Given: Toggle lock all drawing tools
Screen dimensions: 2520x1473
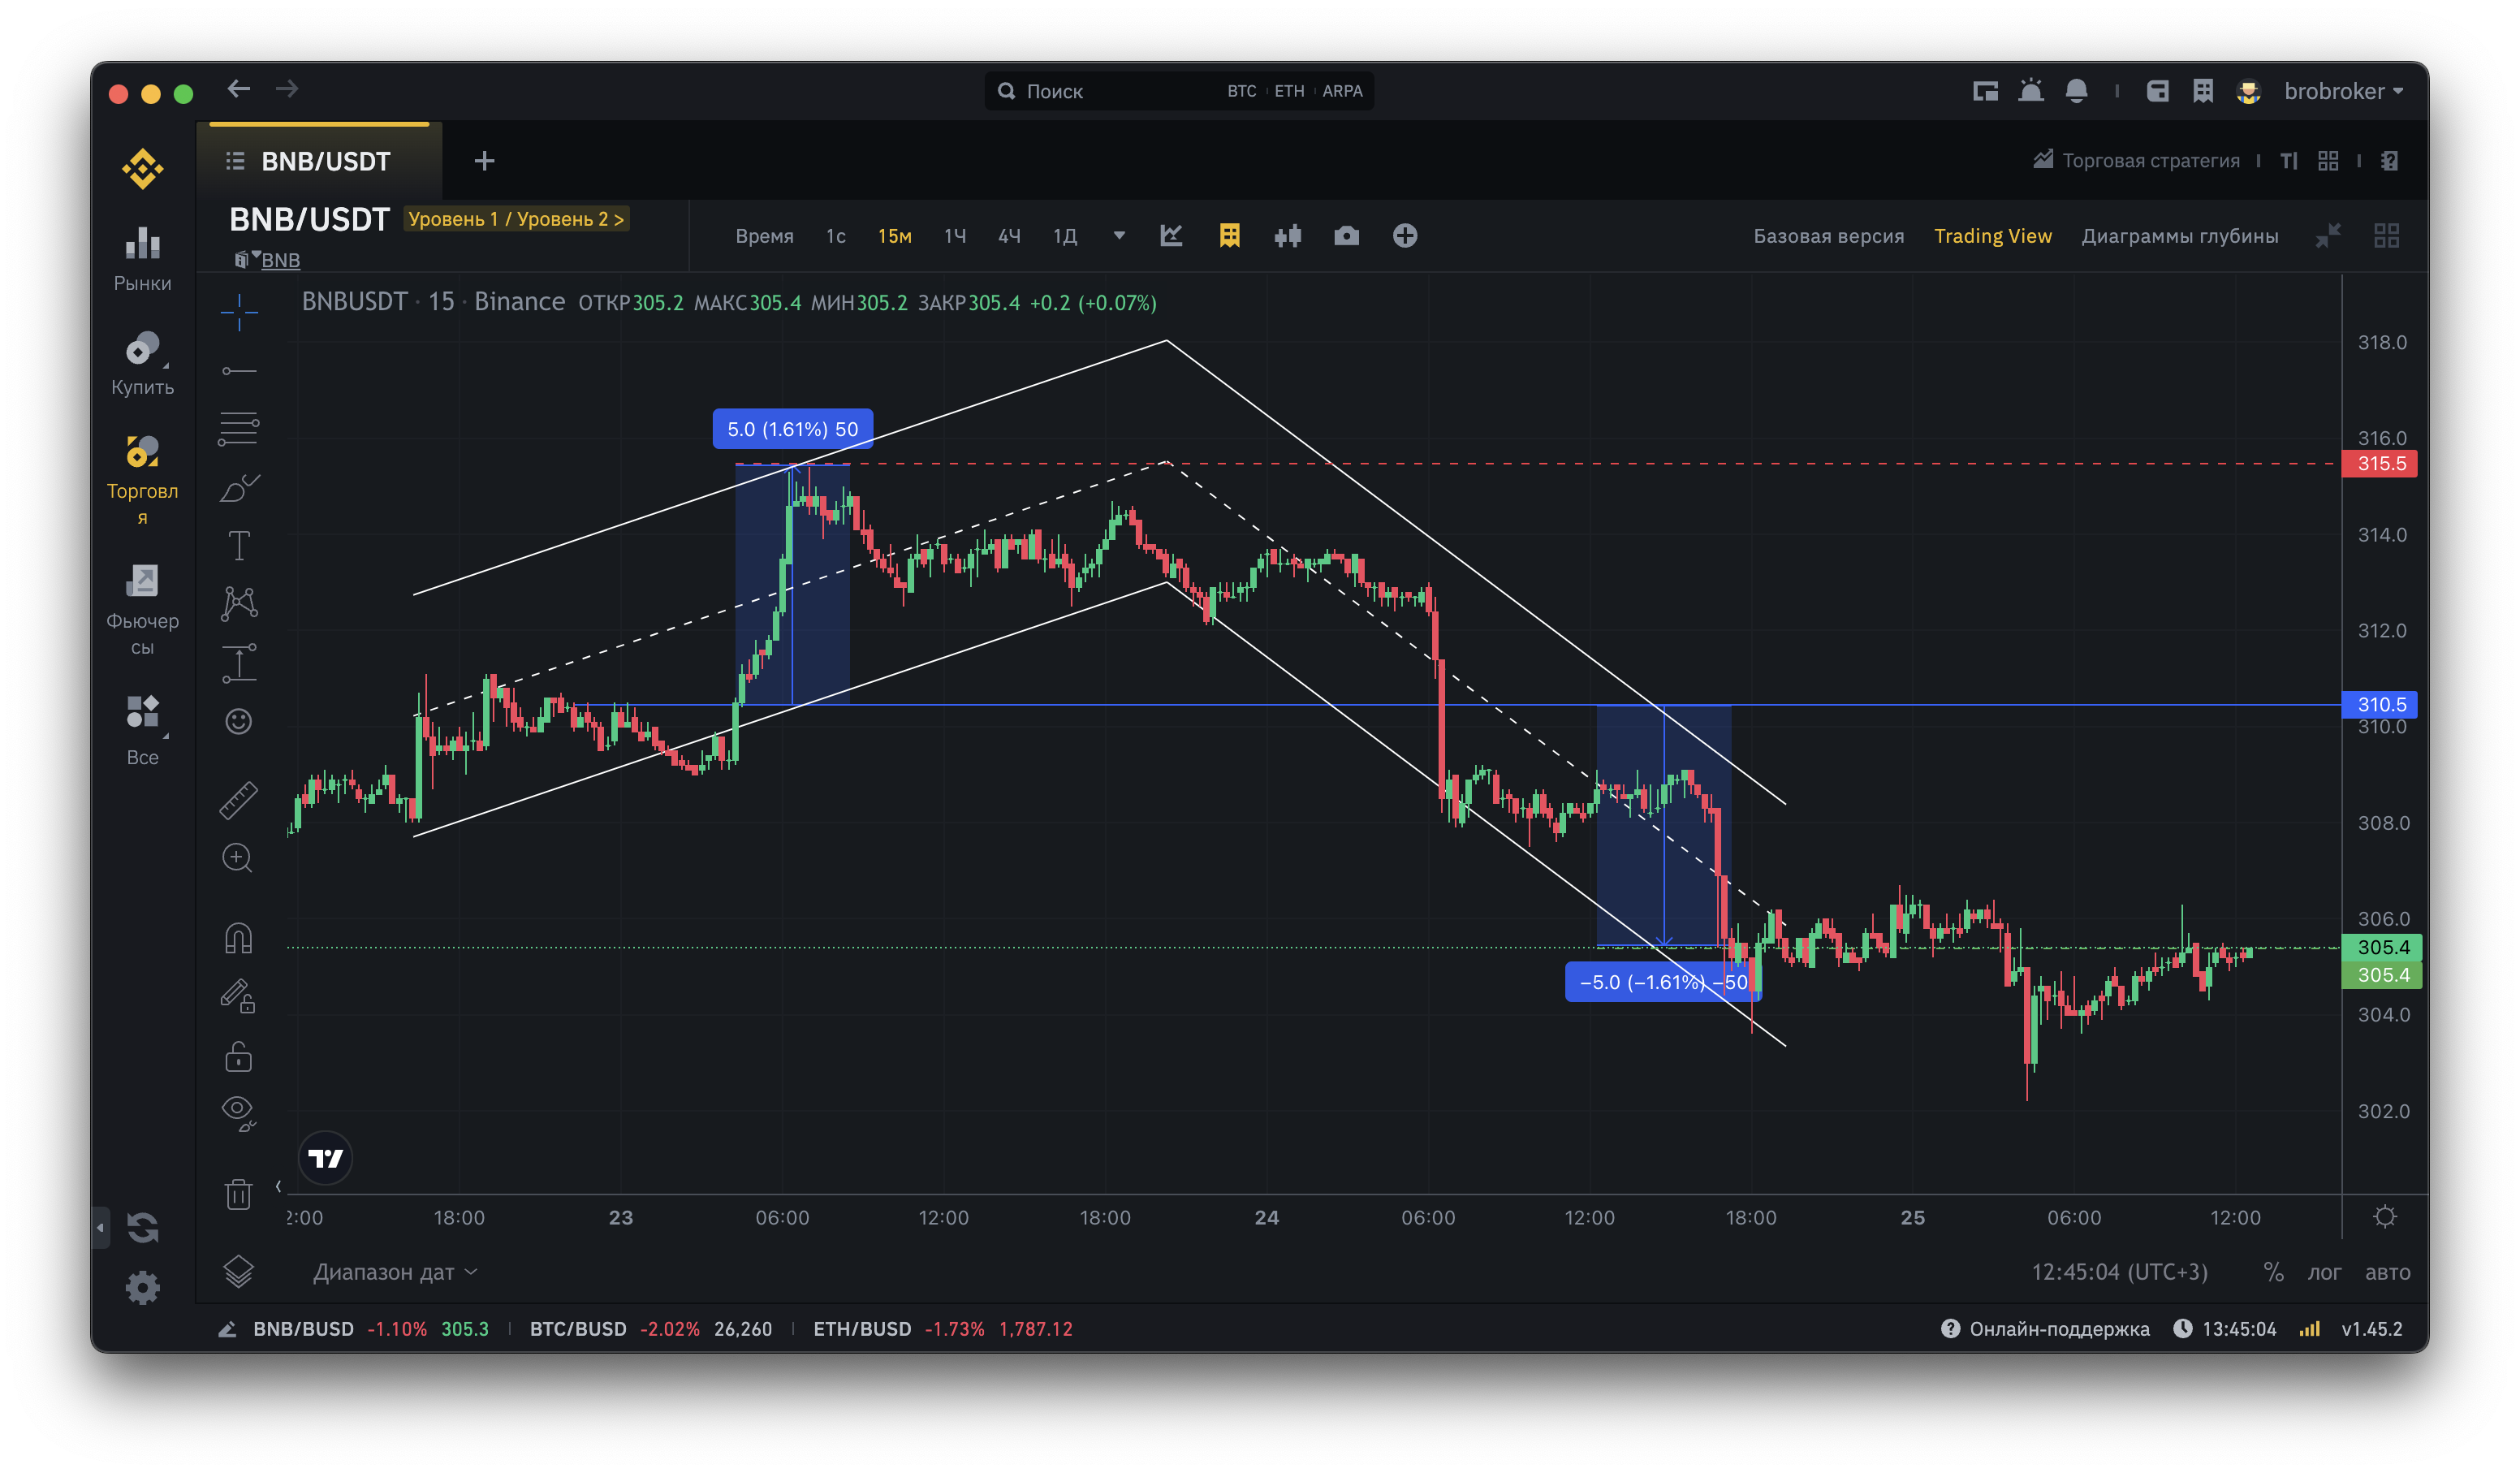Looking at the screenshot, I should (238, 1056).
